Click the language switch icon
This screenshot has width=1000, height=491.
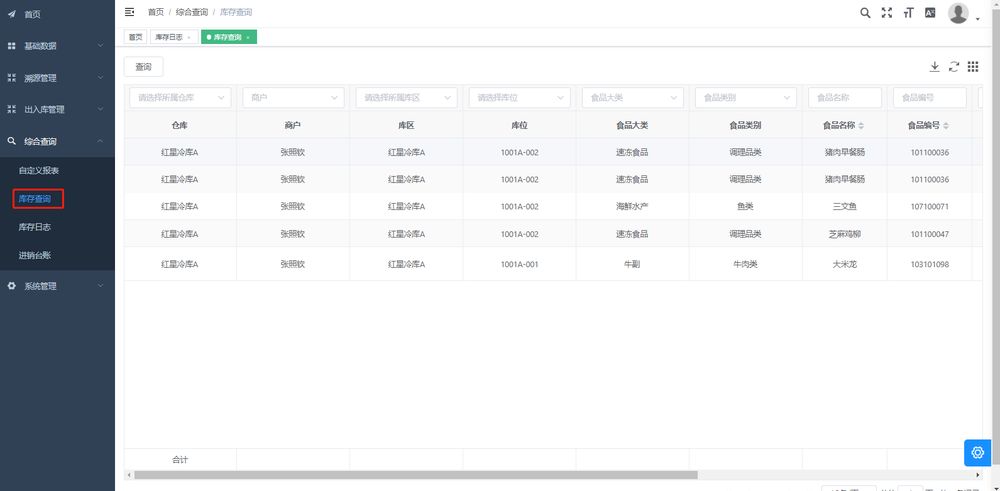(930, 13)
